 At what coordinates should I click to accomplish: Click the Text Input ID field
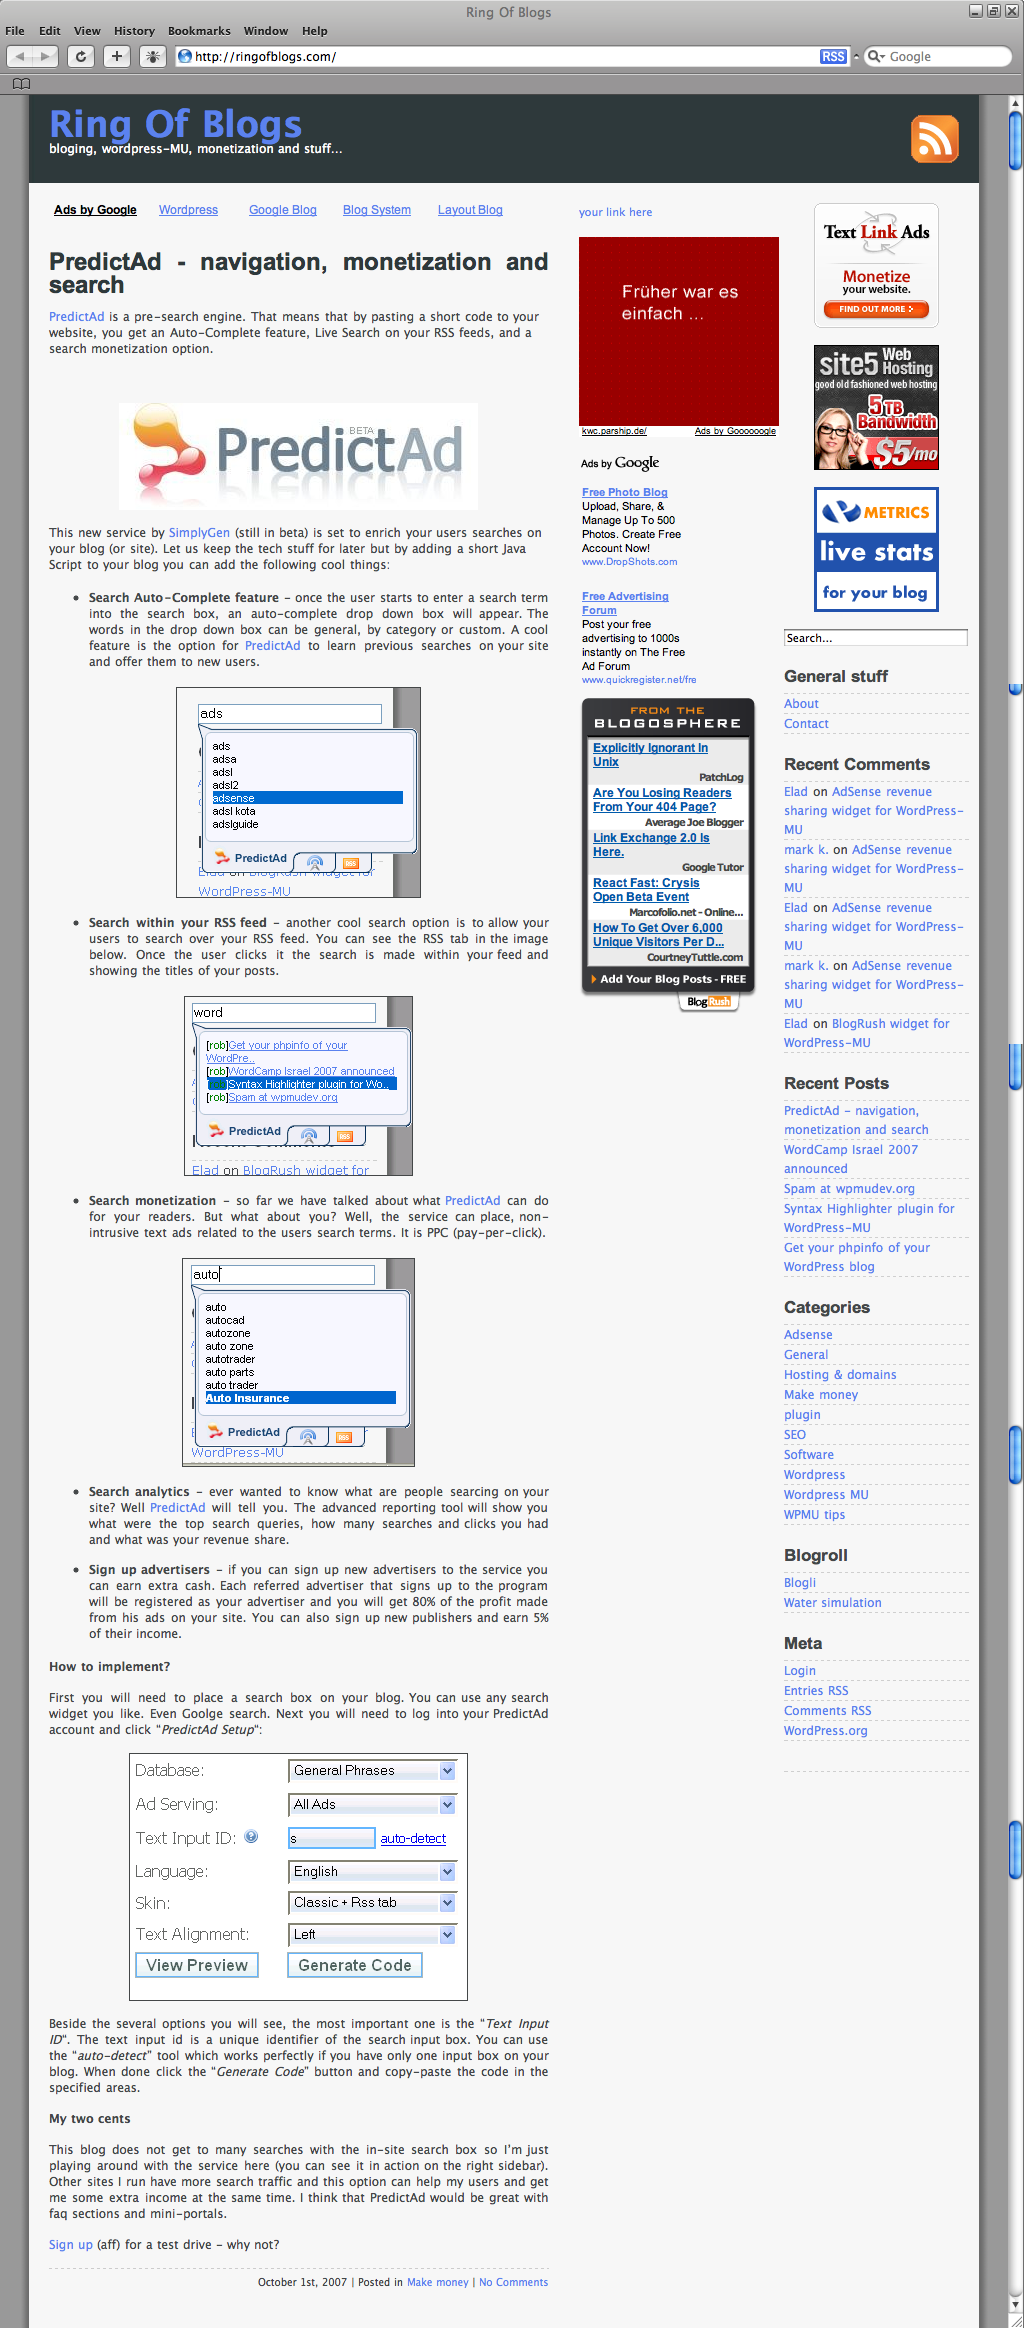coord(331,1838)
